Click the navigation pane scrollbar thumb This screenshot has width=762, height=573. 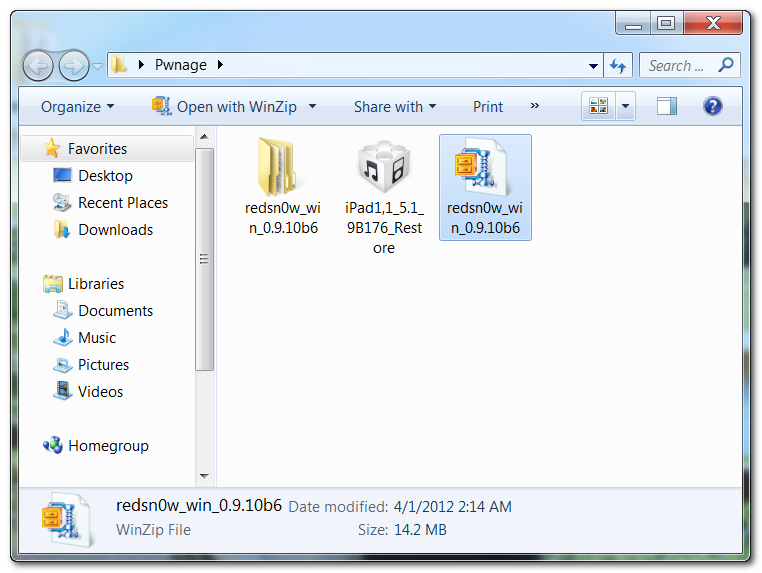point(205,259)
